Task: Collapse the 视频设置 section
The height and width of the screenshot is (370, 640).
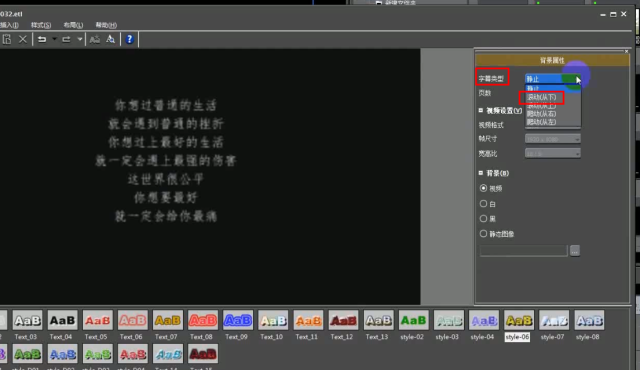Action: click(x=481, y=111)
